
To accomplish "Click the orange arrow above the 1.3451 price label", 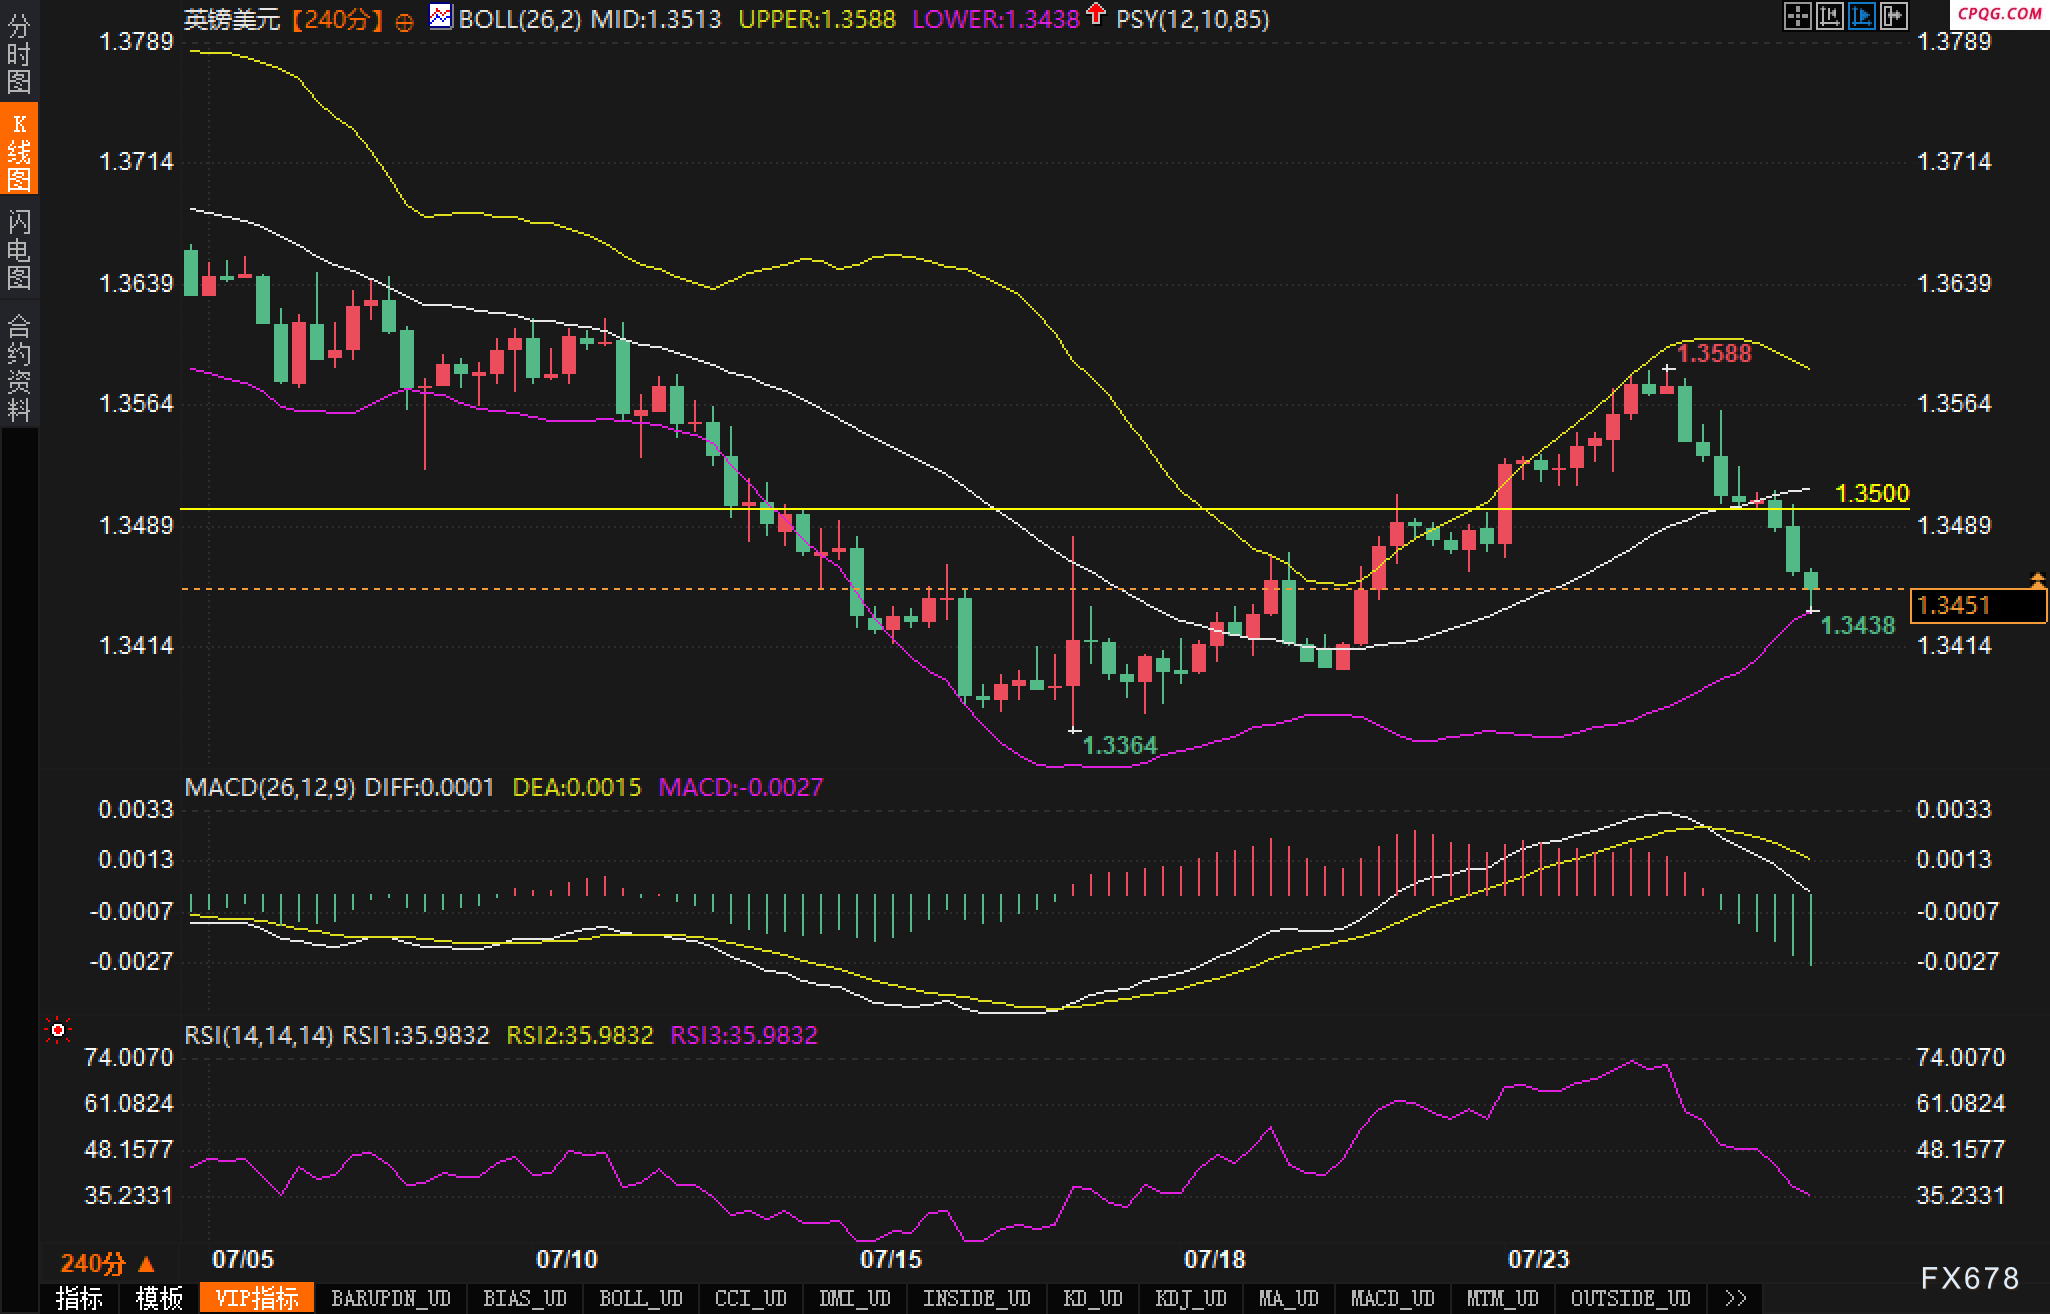I will 2037,579.
